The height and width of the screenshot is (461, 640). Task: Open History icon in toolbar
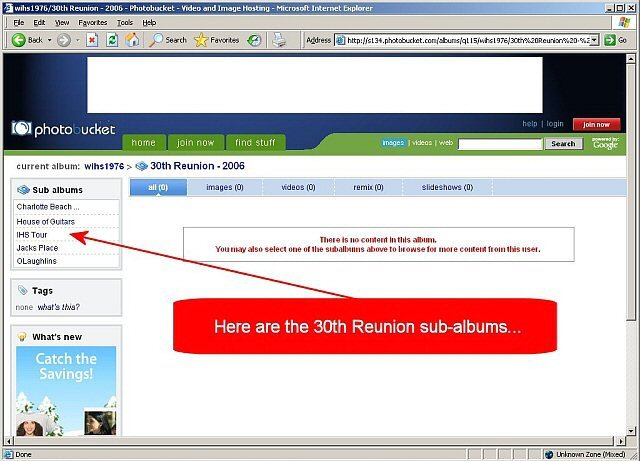click(x=254, y=40)
